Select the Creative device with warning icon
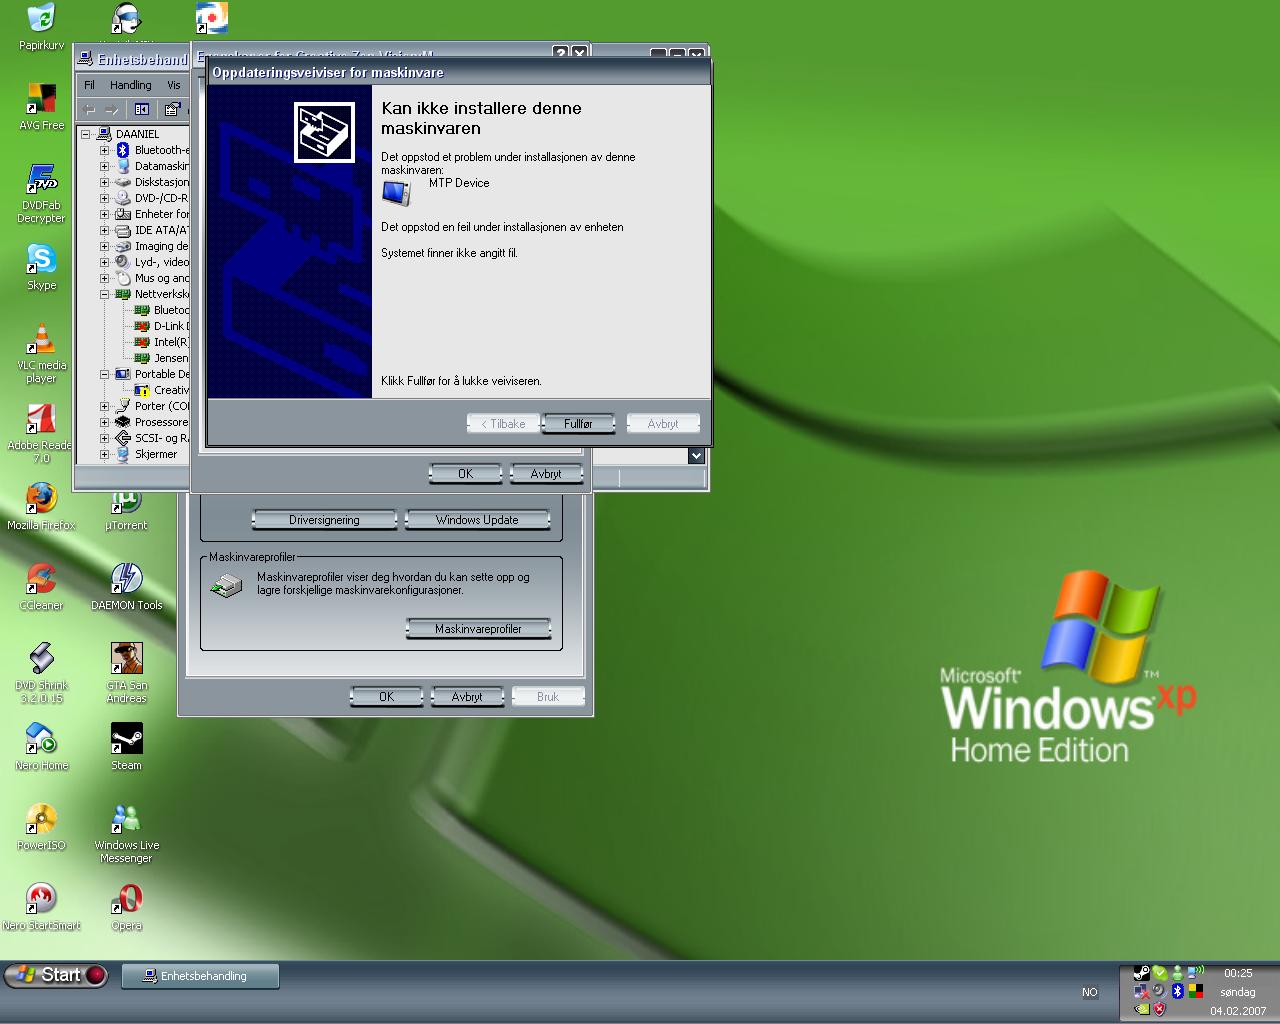Viewport: 1280px width, 1024px height. click(x=171, y=390)
